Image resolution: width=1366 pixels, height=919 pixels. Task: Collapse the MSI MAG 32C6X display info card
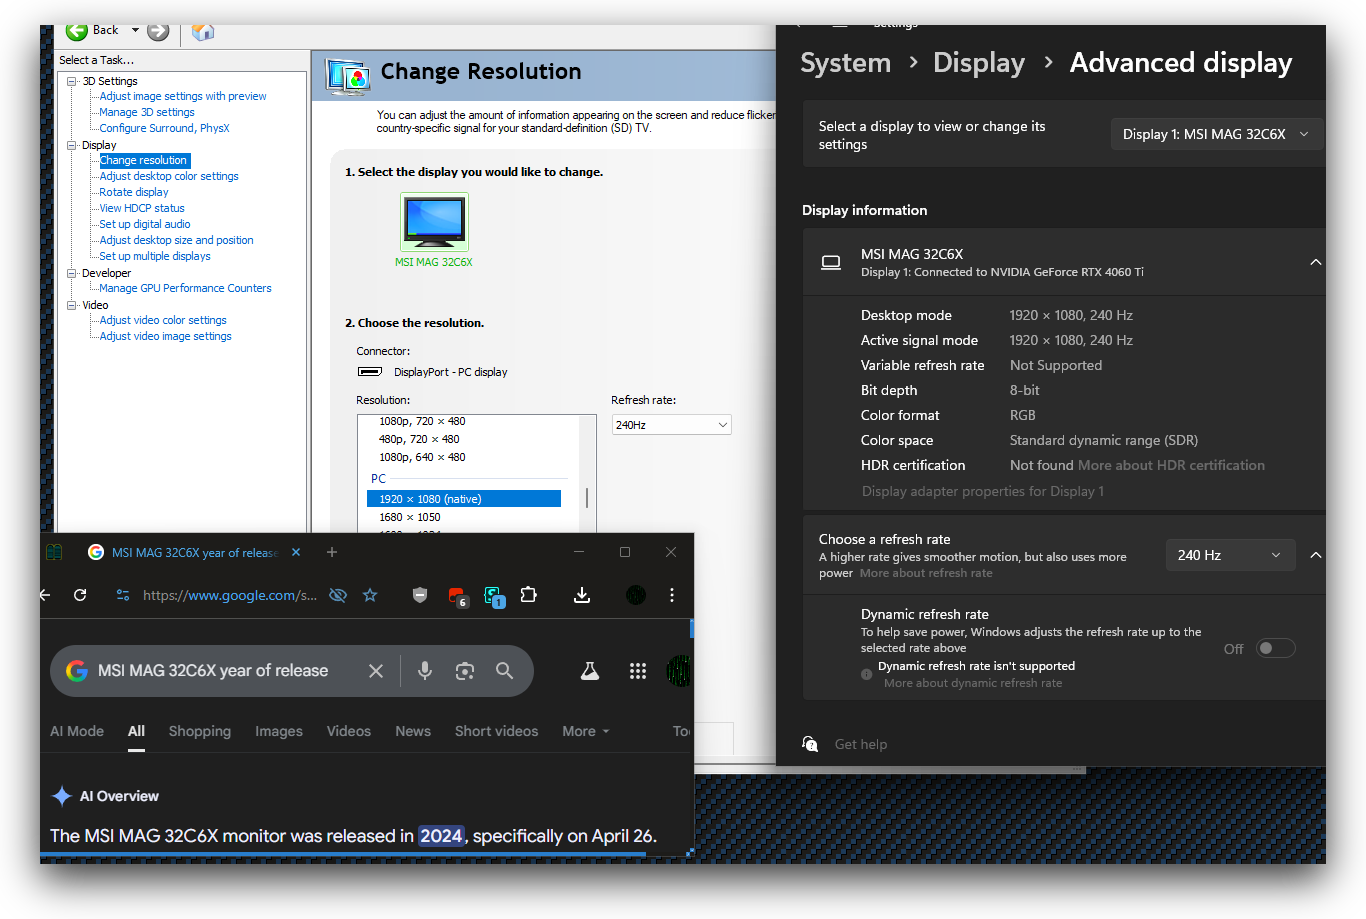point(1316,262)
